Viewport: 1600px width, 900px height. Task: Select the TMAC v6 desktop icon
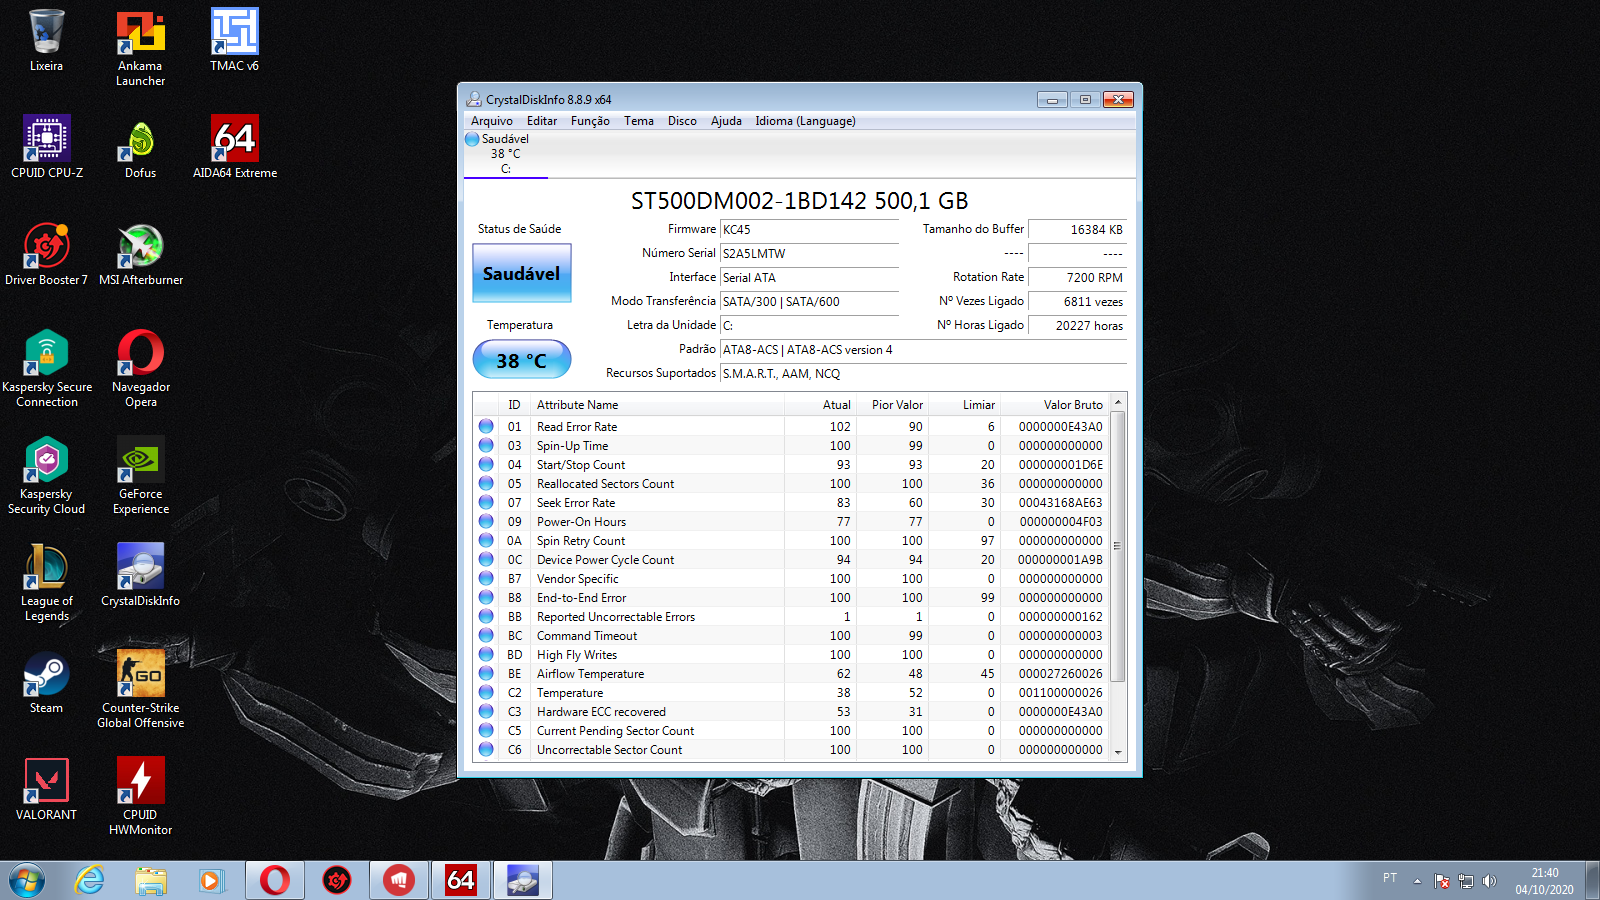[235, 41]
